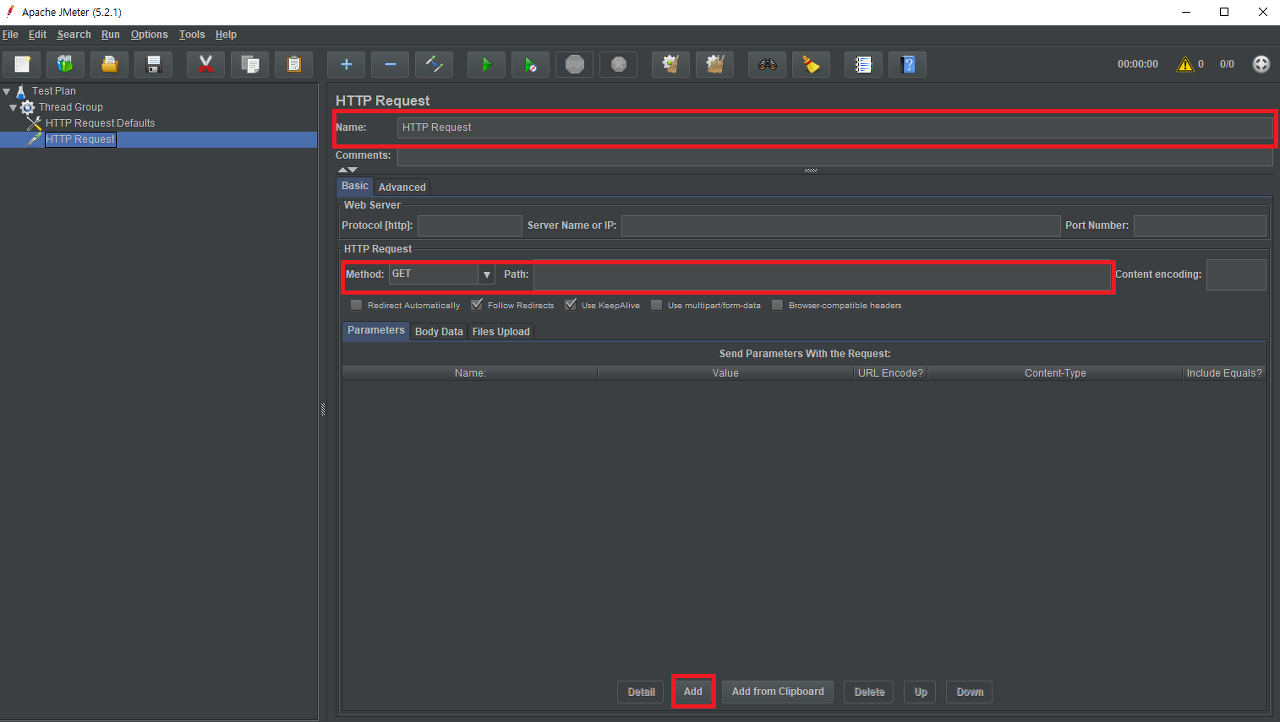The image size is (1280, 722).
Task: Create a new test plan with New icon
Action: tap(22, 65)
